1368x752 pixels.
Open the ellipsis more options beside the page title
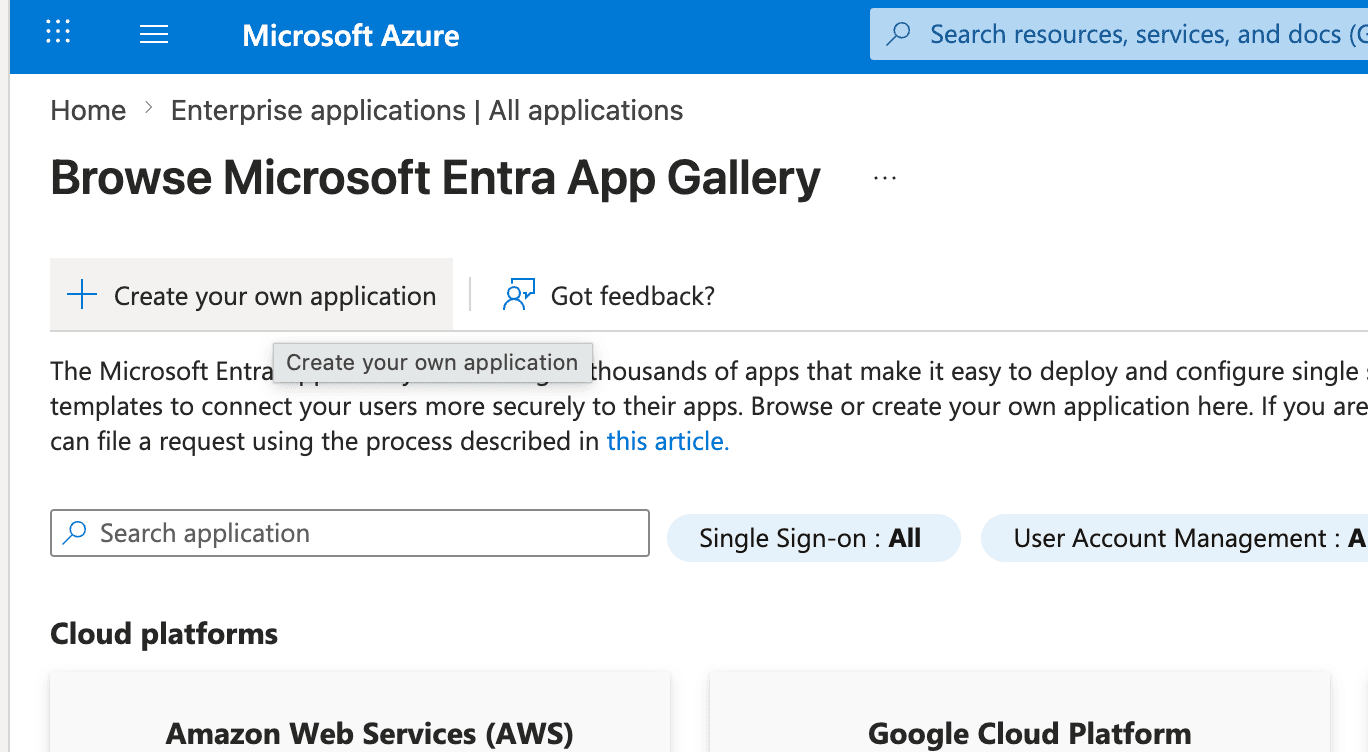click(x=885, y=178)
